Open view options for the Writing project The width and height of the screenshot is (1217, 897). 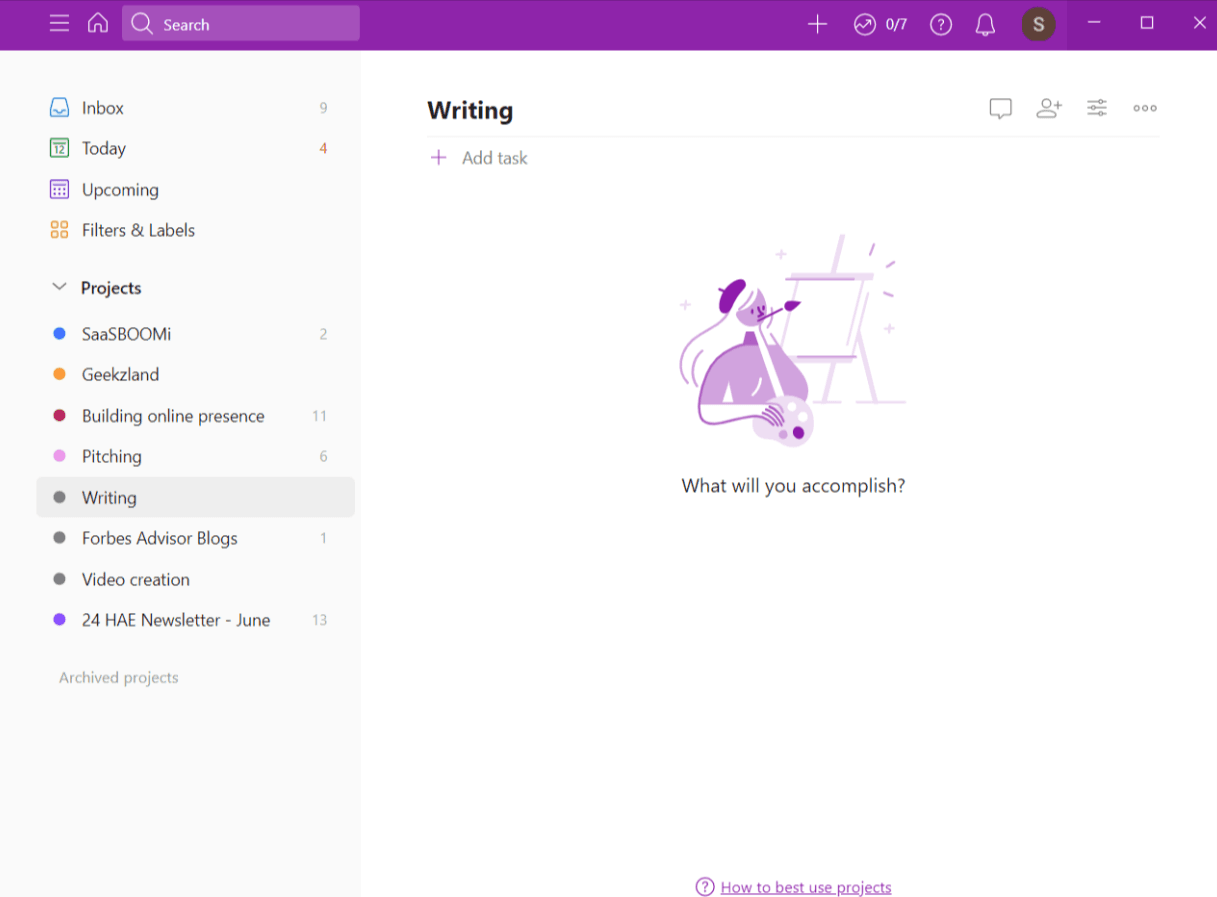pyautogui.click(x=1096, y=108)
